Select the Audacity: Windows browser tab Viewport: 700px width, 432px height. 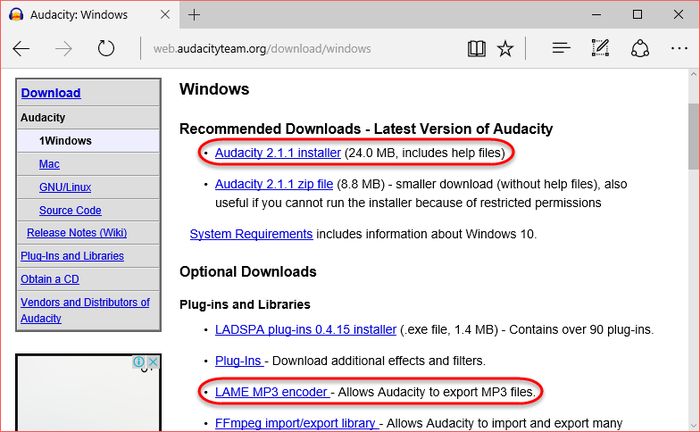pyautogui.click(x=80, y=15)
